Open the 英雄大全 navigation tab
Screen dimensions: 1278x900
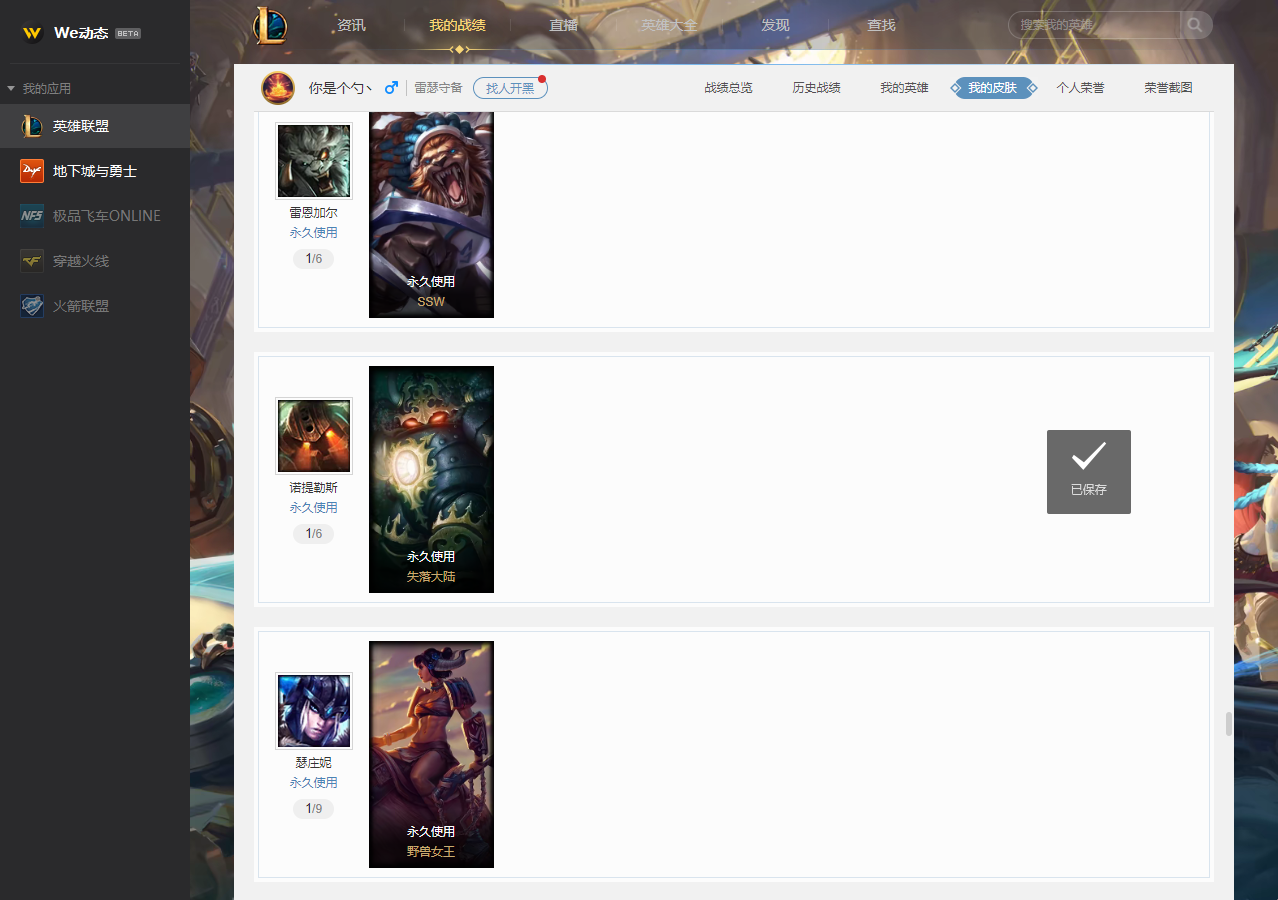(x=670, y=25)
